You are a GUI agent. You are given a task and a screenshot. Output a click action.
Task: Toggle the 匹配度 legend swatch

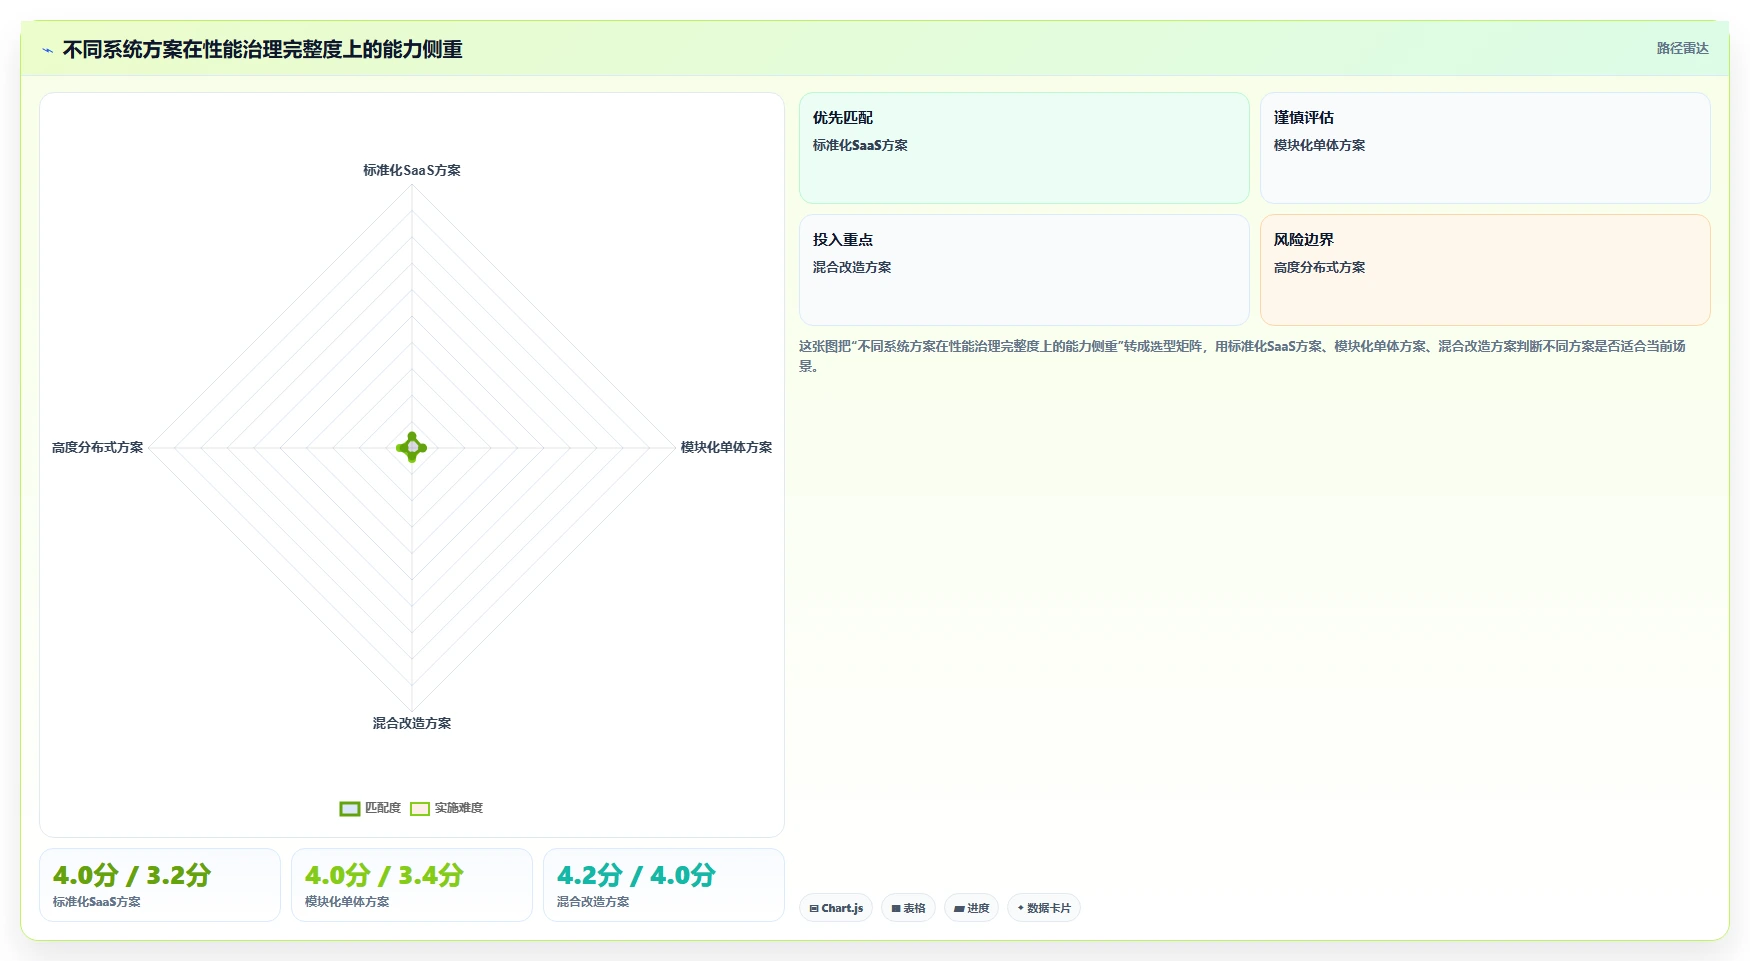point(350,809)
